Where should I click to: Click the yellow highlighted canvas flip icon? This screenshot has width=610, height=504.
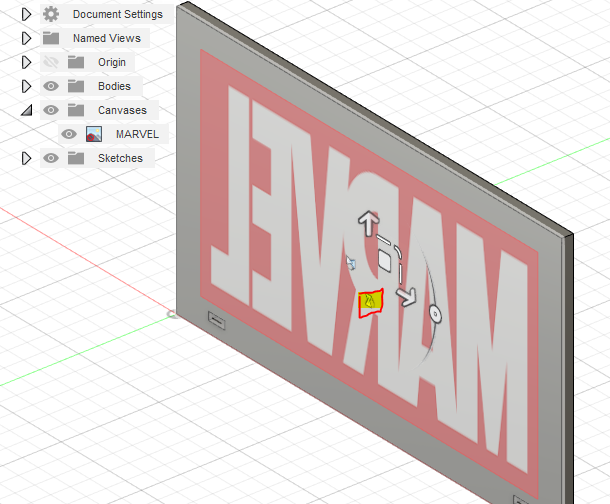point(371,303)
